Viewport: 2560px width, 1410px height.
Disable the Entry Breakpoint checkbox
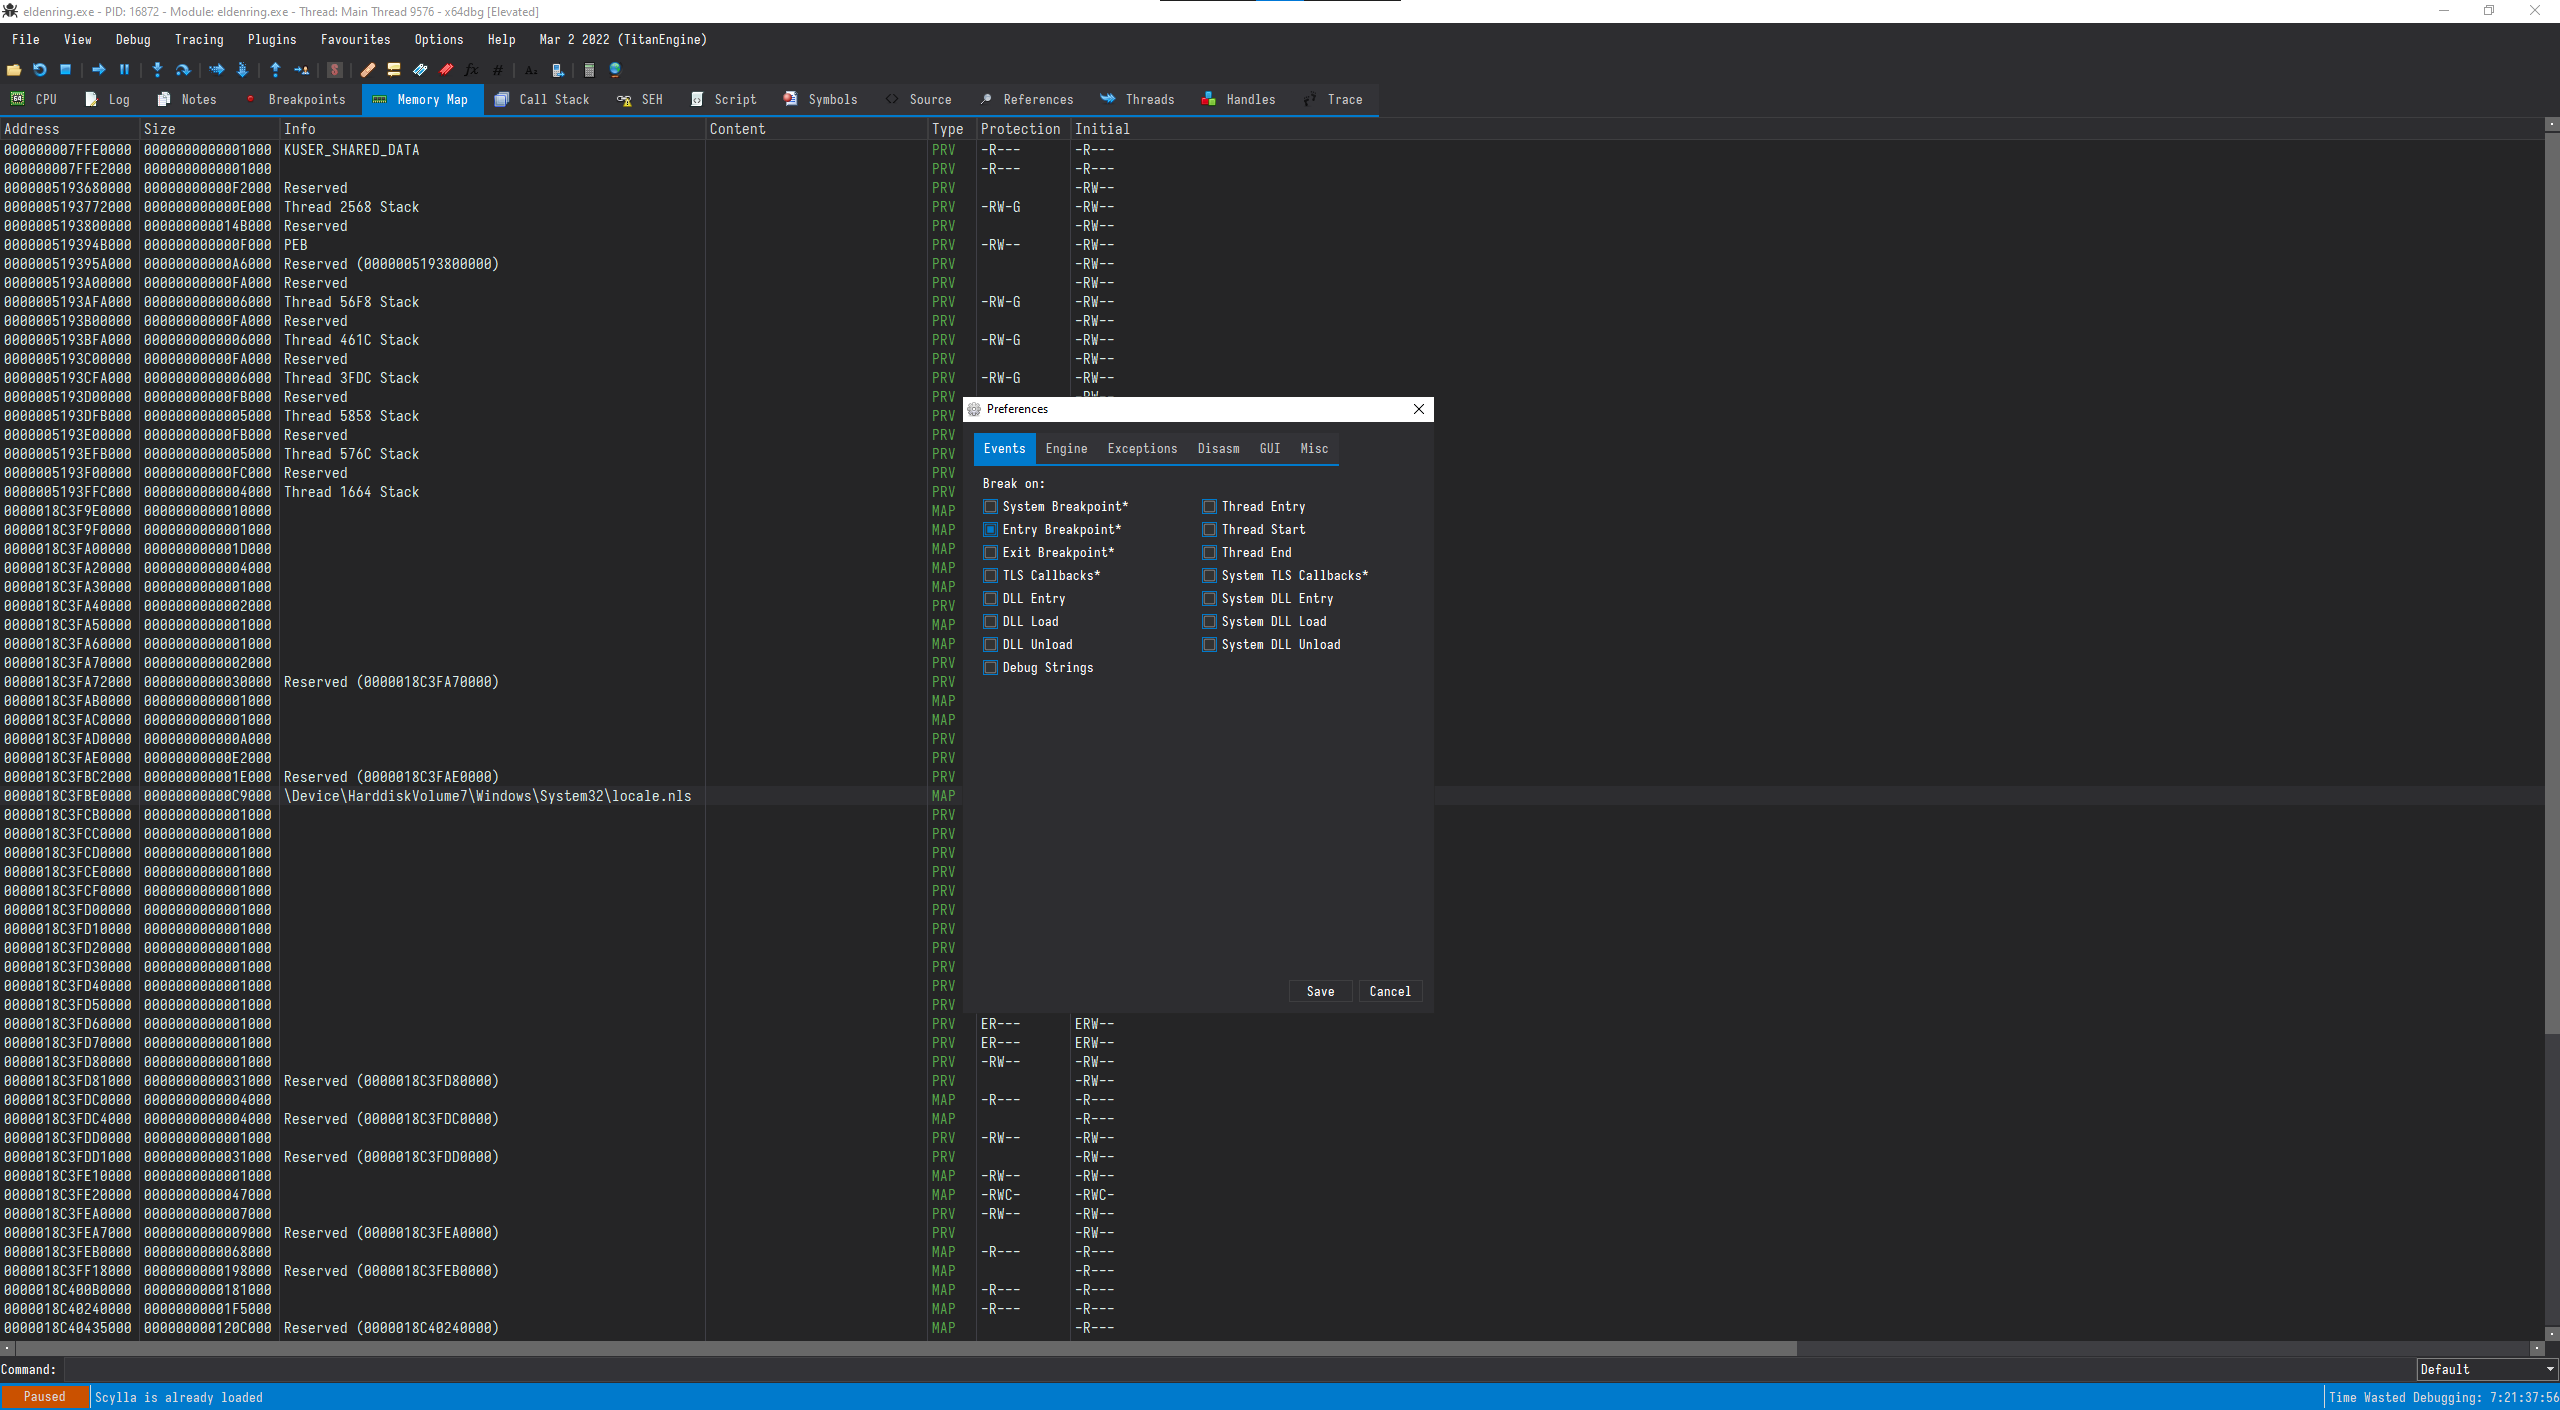pyautogui.click(x=990, y=529)
